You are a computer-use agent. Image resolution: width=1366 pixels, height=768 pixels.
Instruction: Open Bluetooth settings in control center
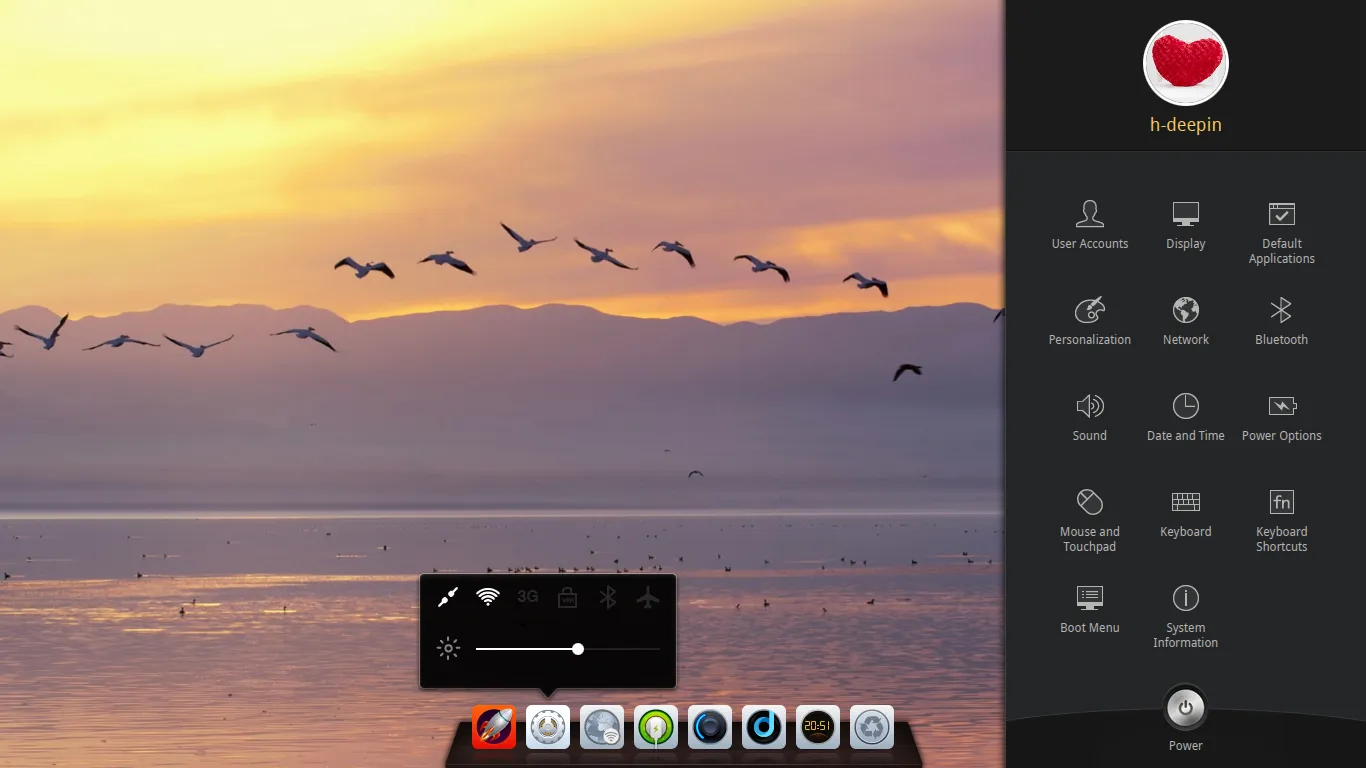[1282, 321]
